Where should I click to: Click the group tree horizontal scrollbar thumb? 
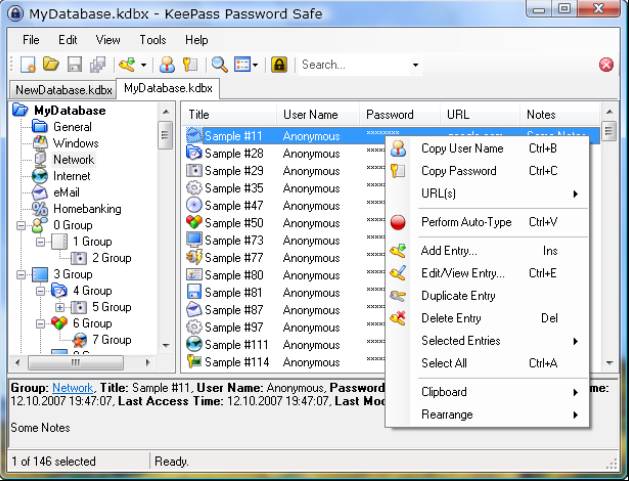[x=75, y=363]
